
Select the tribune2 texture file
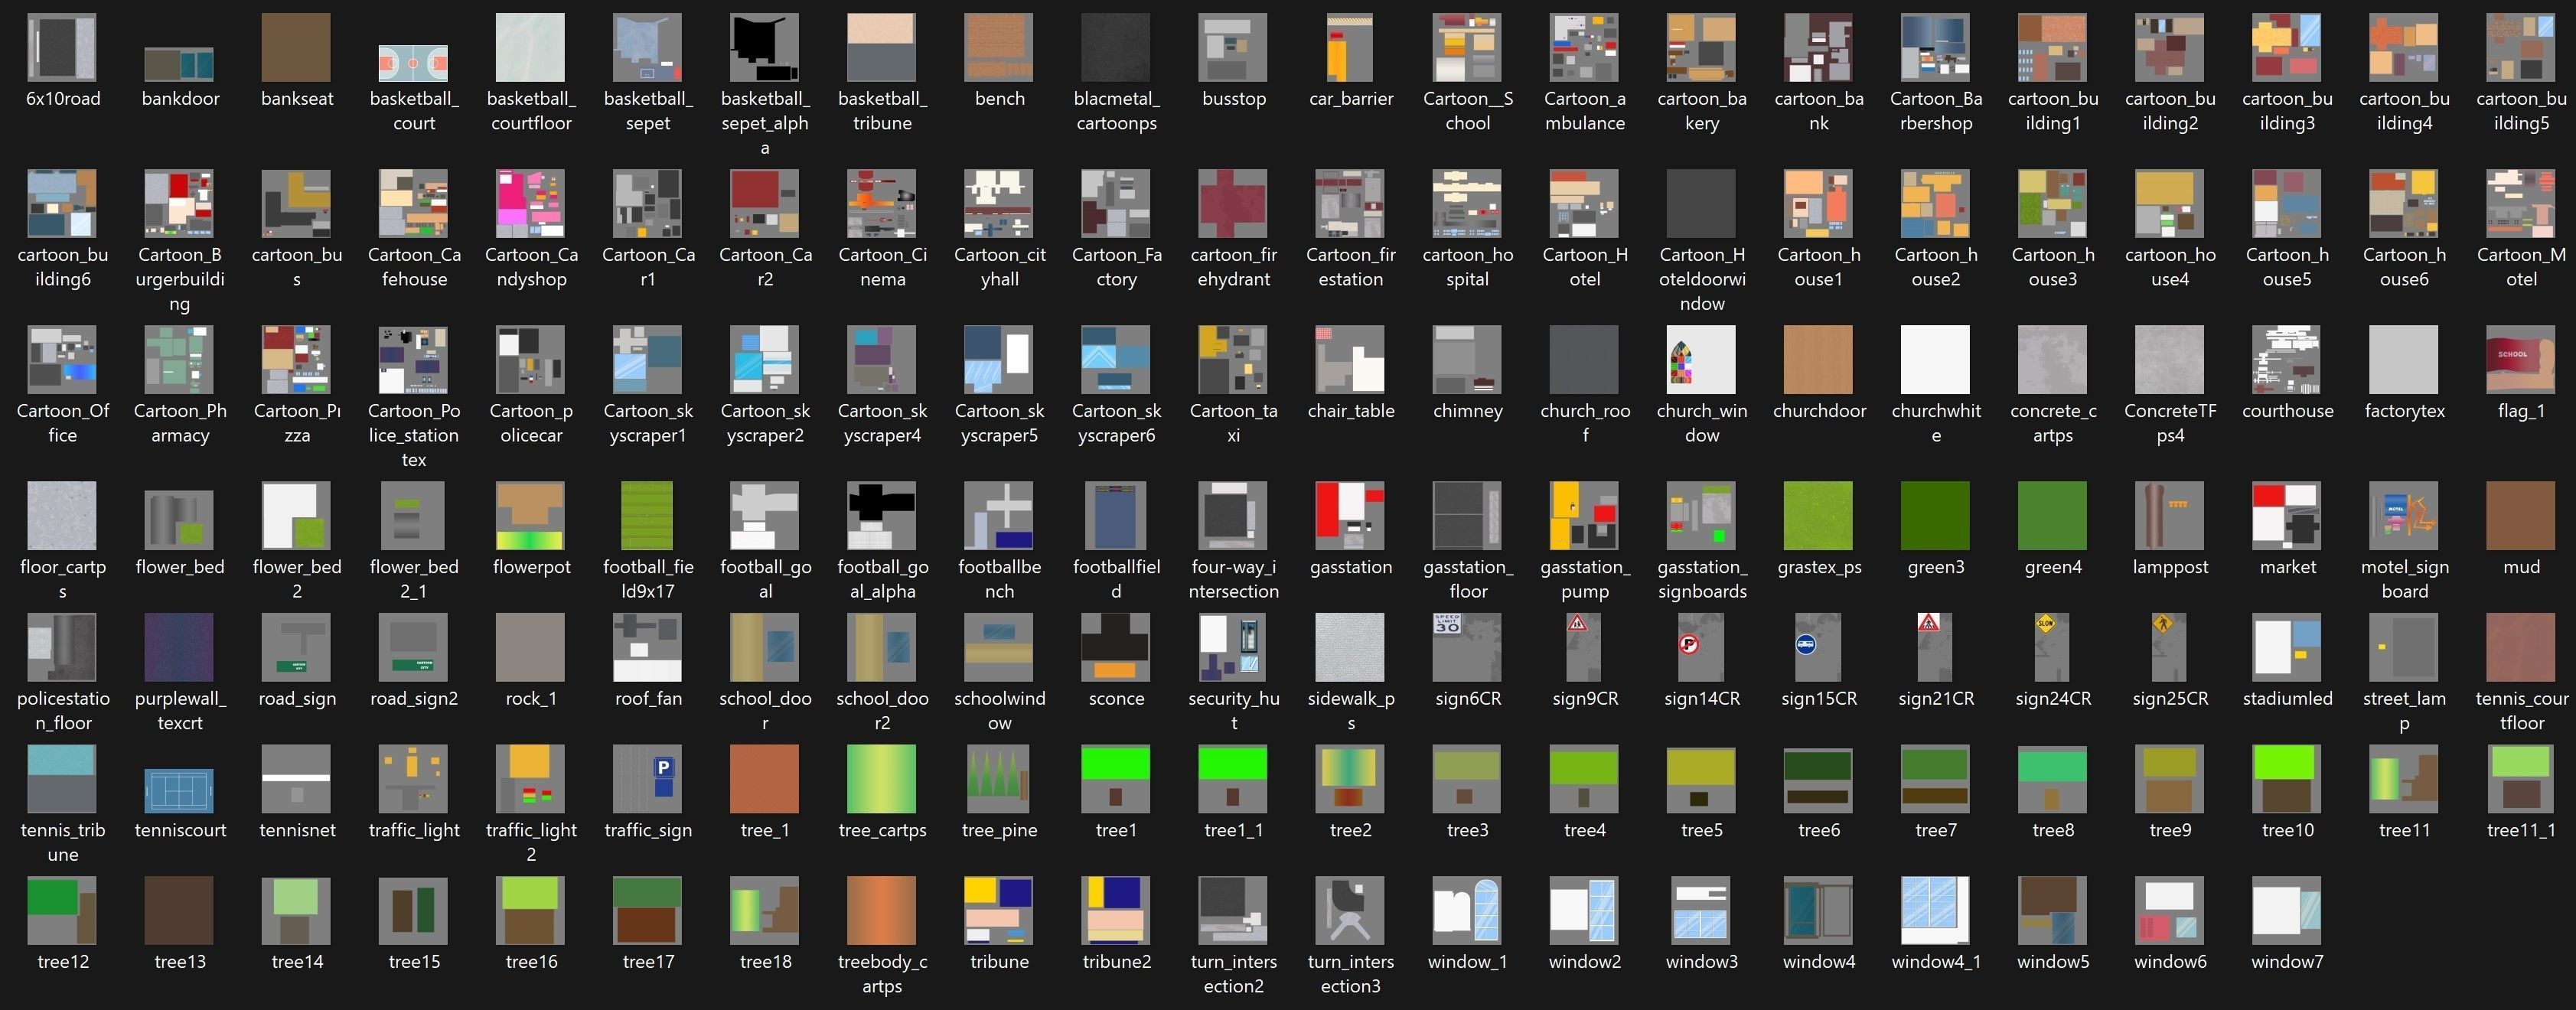click(1116, 910)
